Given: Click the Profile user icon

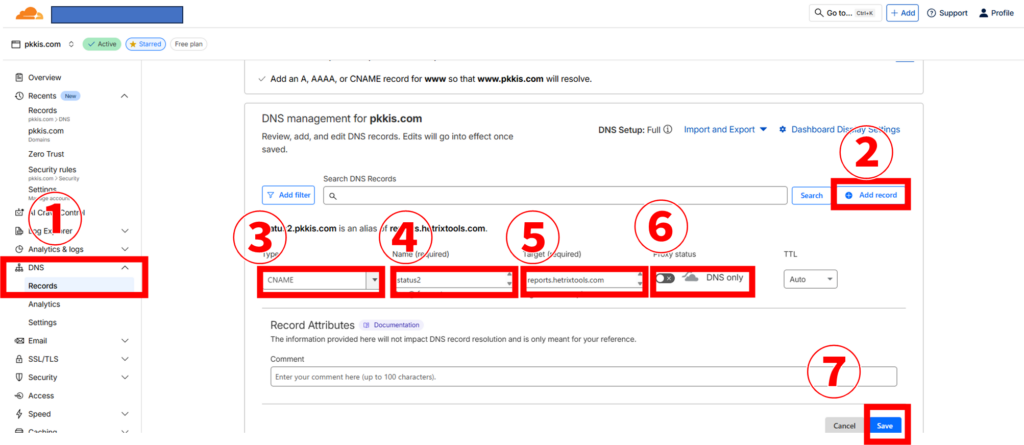Looking at the screenshot, I should tap(983, 13).
